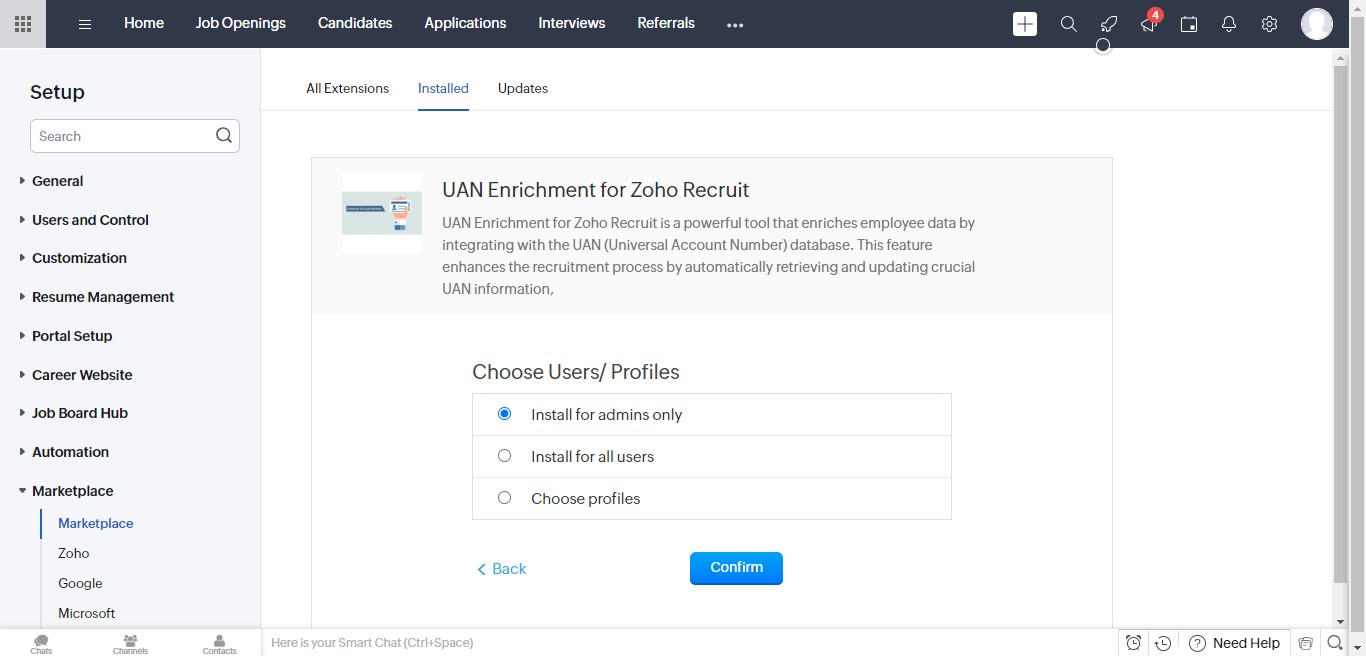The width and height of the screenshot is (1366, 656).
Task: Click the magnifier icon in bottom bar
Action: [x=1335, y=643]
